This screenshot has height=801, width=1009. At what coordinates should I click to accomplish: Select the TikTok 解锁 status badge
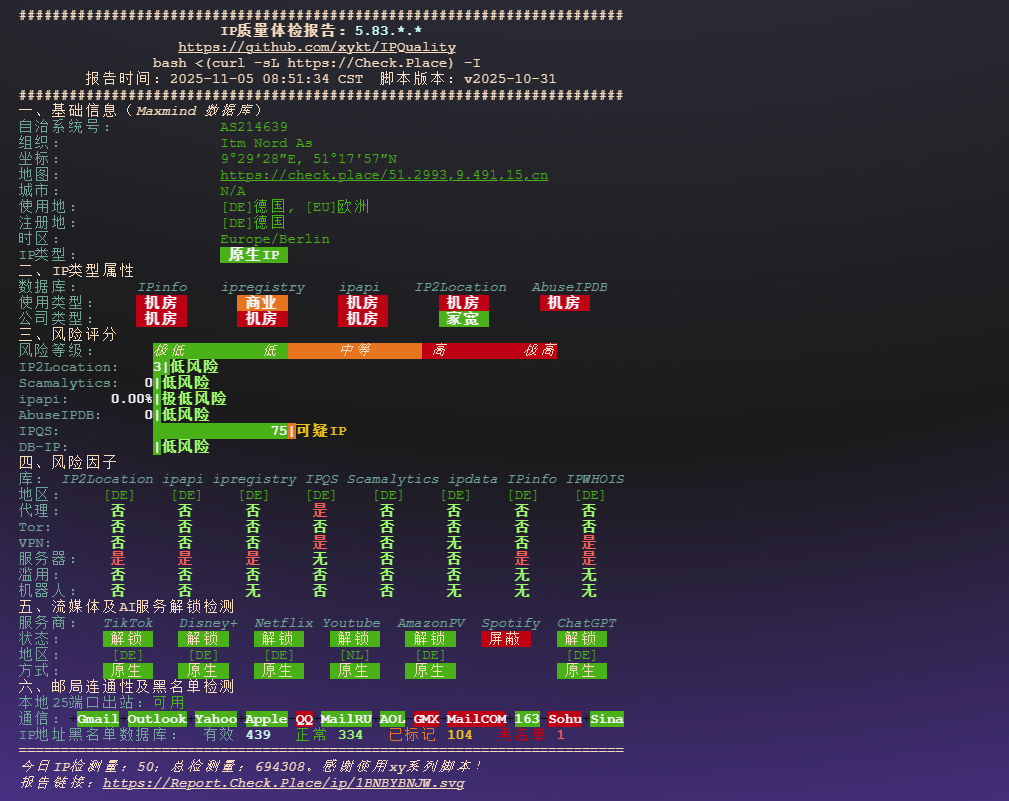click(127, 638)
